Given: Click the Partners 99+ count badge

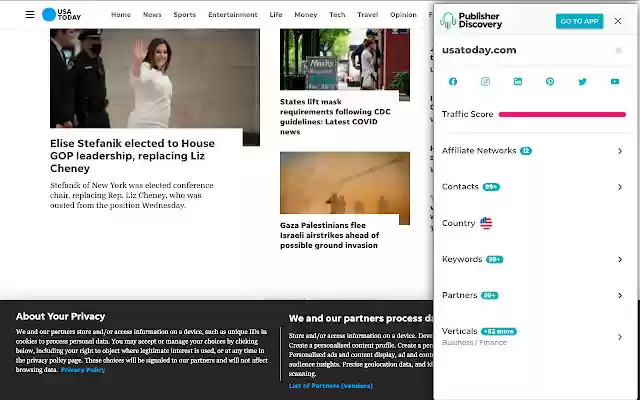Looking at the screenshot, I should 489,296.
